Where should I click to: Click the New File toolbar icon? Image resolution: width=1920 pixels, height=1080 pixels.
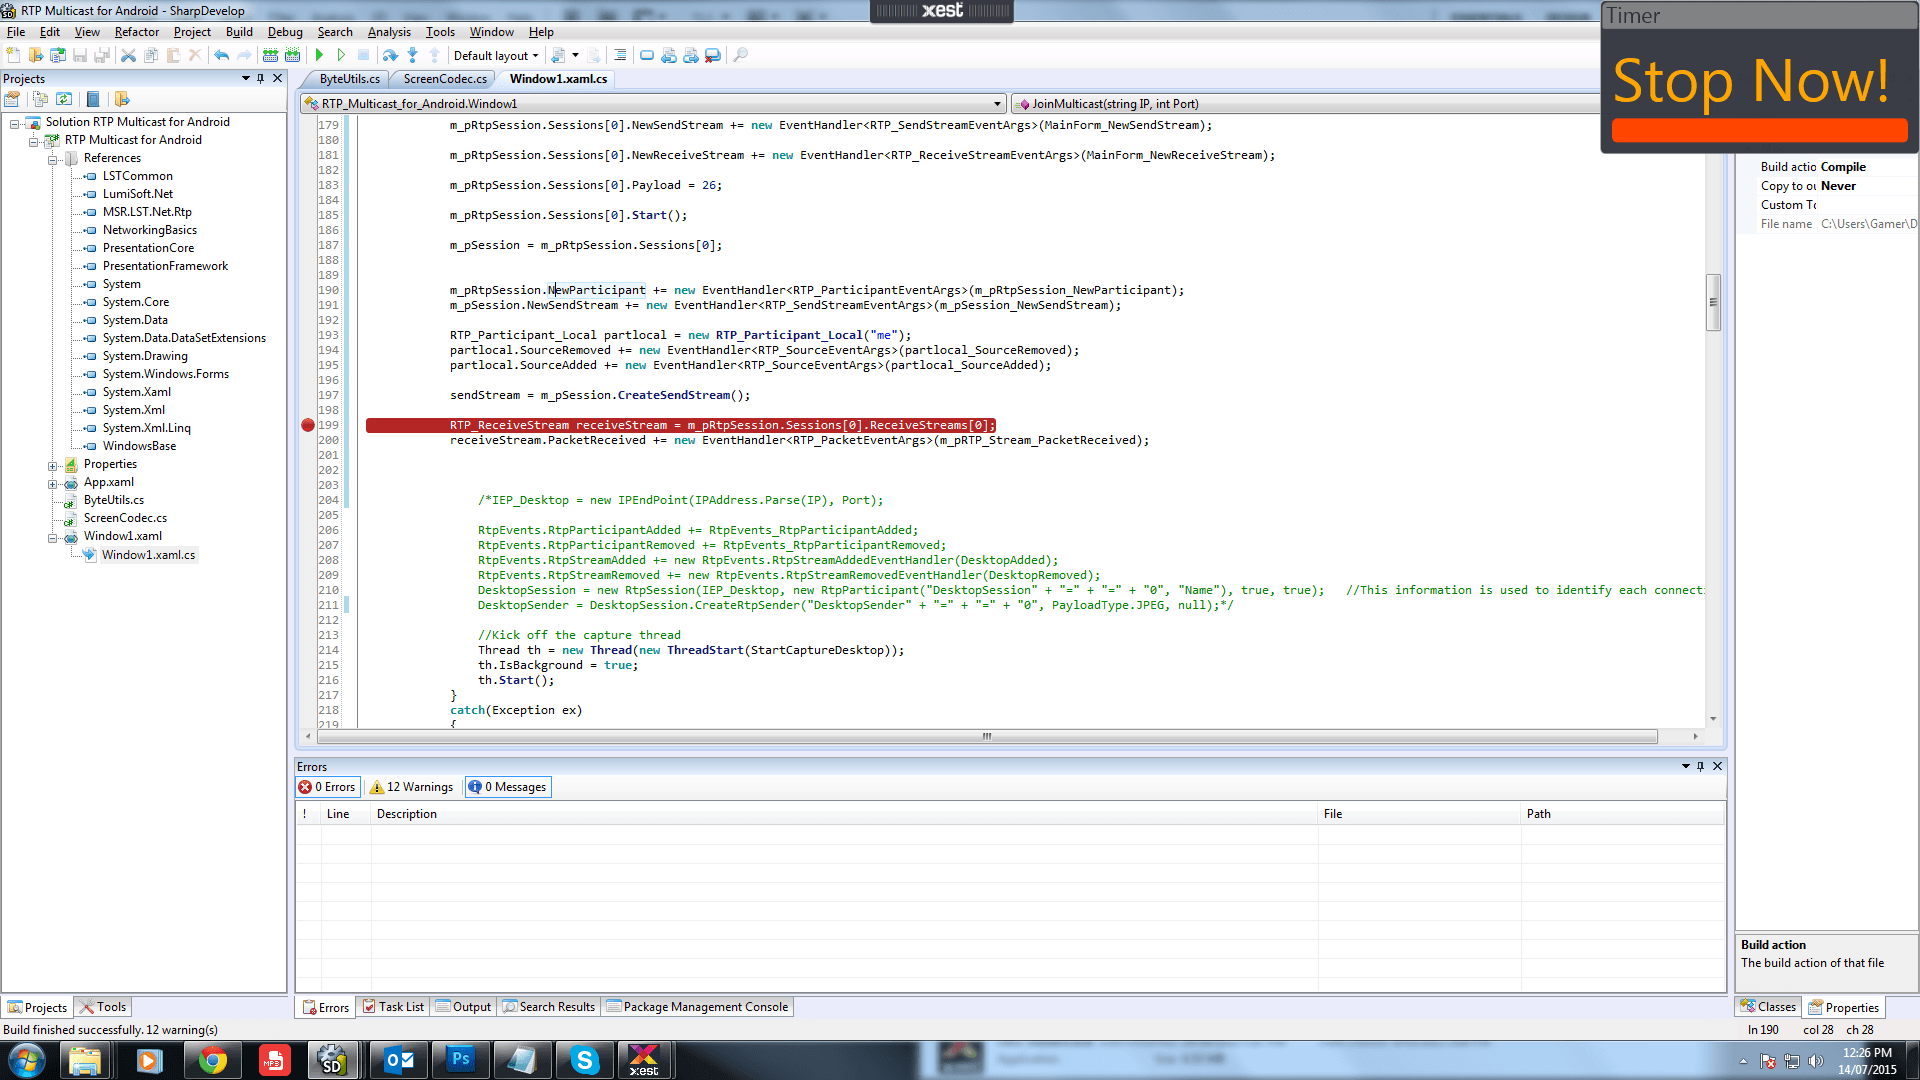point(13,55)
